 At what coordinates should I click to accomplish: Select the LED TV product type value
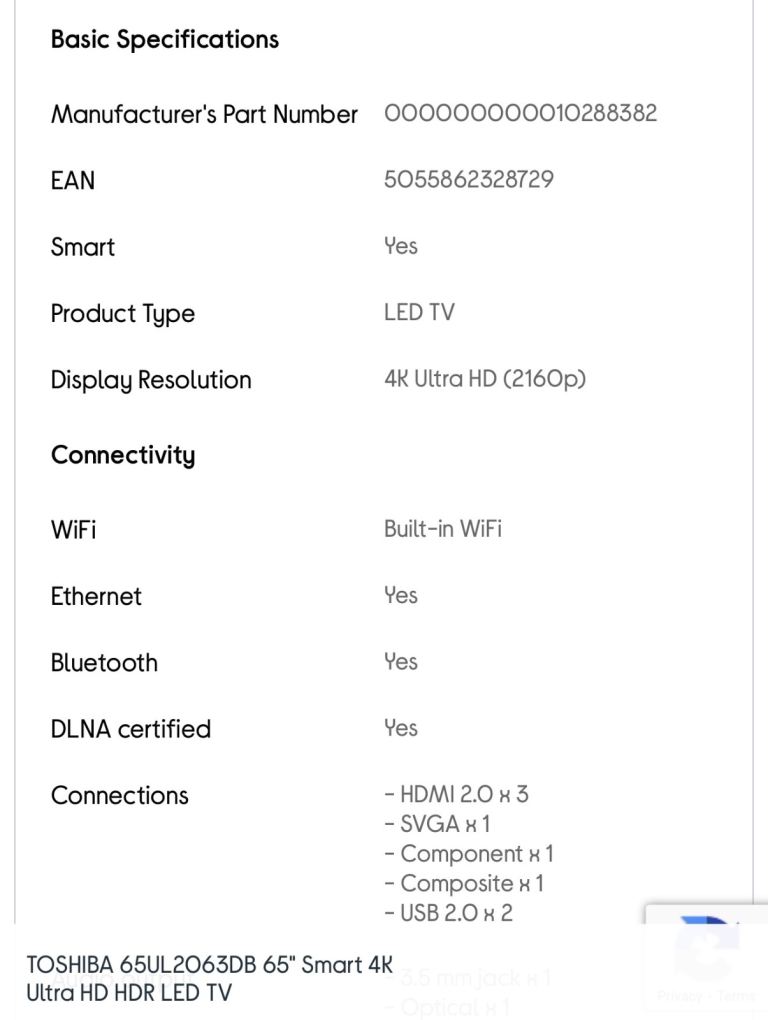click(419, 312)
